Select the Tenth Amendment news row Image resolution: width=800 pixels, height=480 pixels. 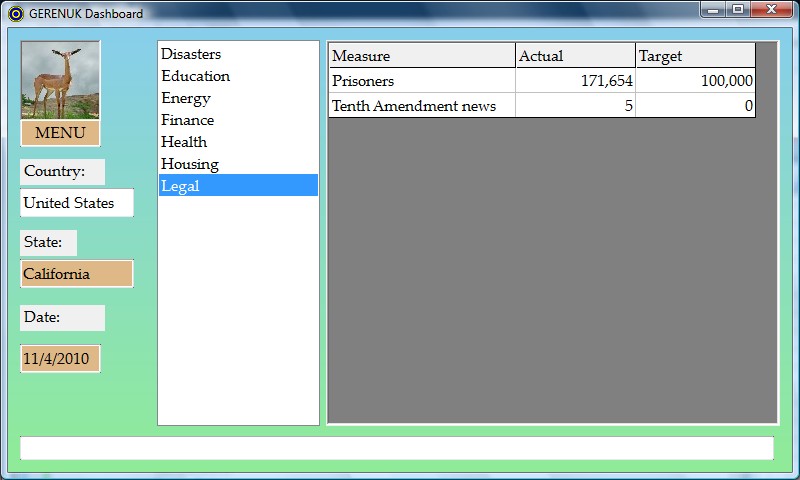pyautogui.click(x=421, y=105)
